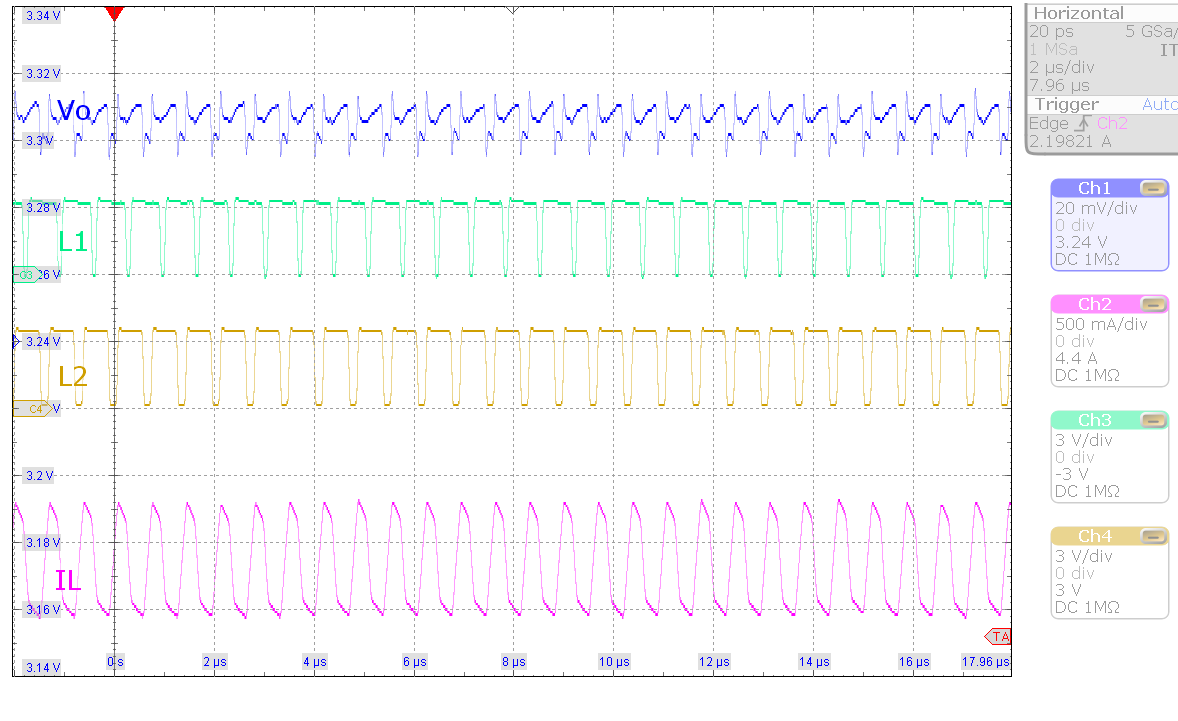Viewport: 1178px width, 721px height.
Task: Click the red TA annotation marker
Action: (x=997, y=637)
